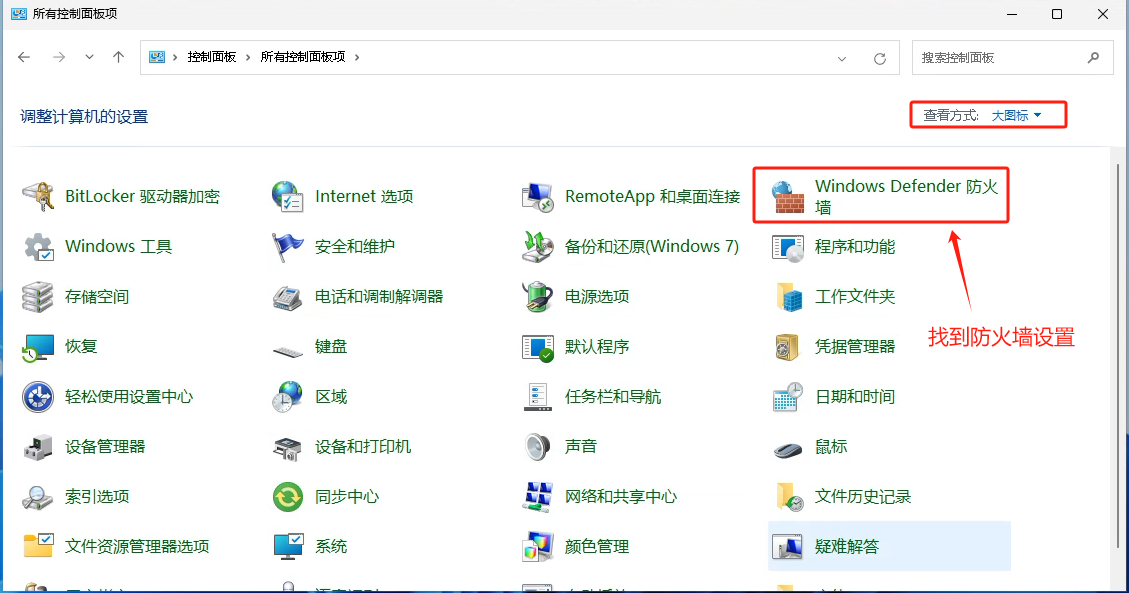Viewport: 1129px width, 593px height.
Task: Click the 同步中心 green icon
Action: coord(288,497)
